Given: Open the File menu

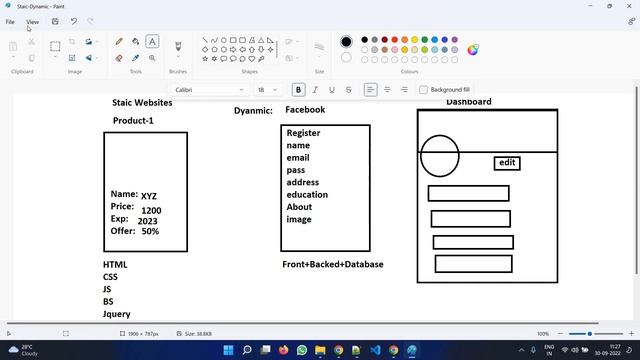Looking at the screenshot, I should (x=10, y=22).
